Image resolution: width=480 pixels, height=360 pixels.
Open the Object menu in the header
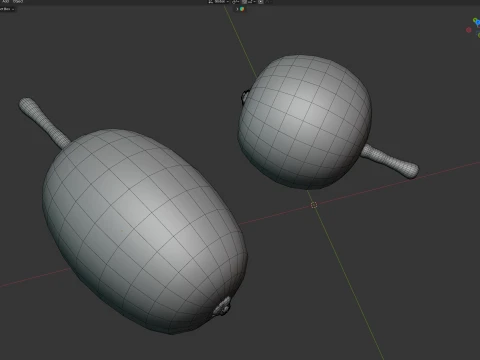point(18,1)
